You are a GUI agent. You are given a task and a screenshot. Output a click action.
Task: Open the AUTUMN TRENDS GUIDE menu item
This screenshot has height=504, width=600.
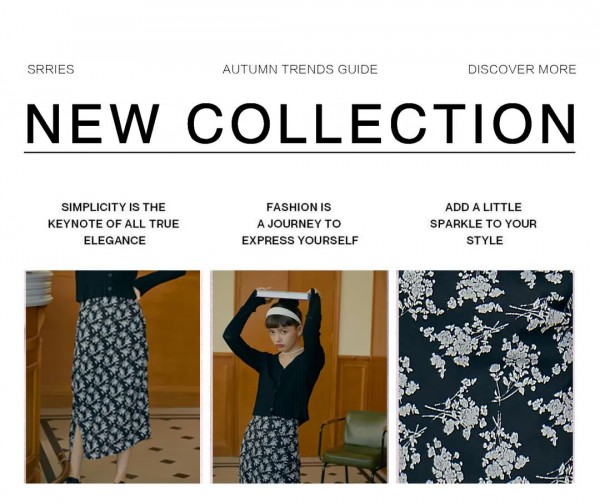[300, 69]
